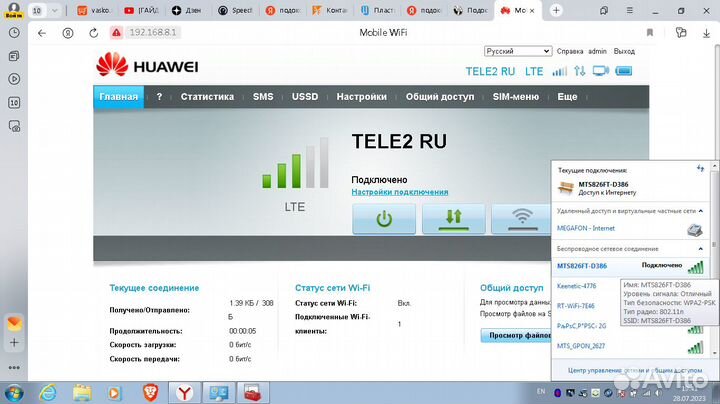Click the network popup scrollbar down arrow
The image size is (720, 404).
click(x=714, y=353)
